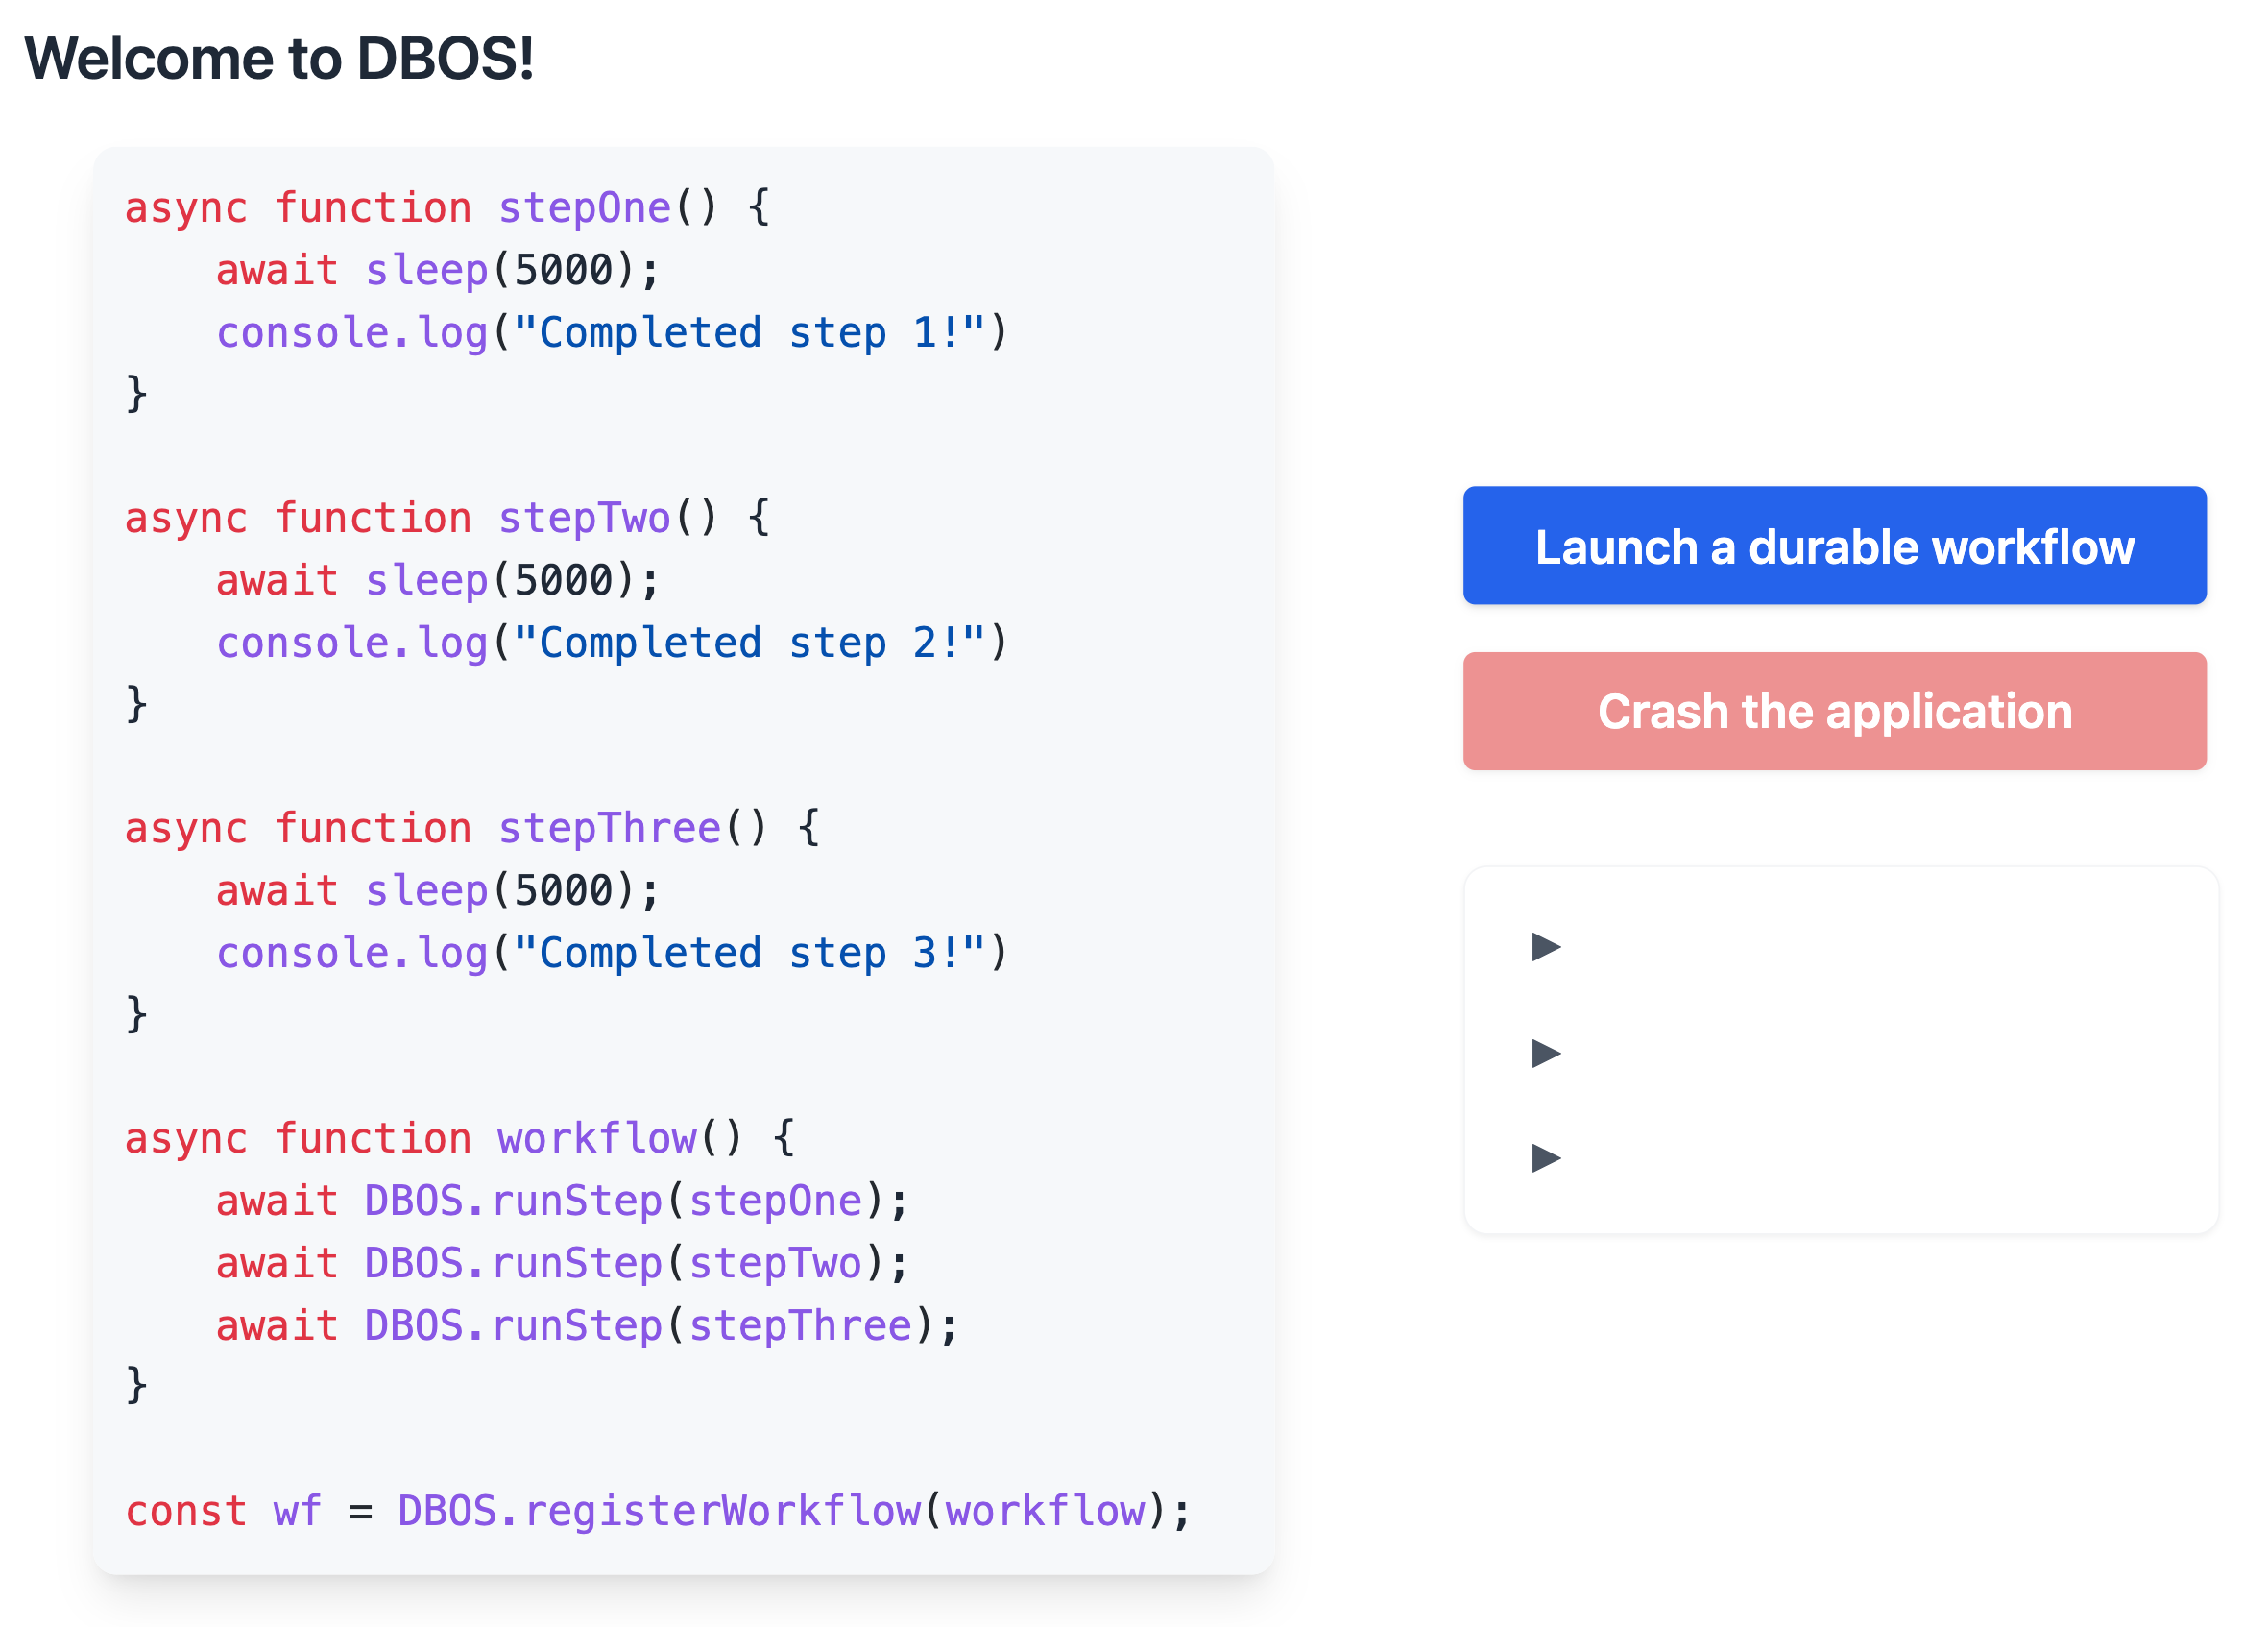Click the "await DBOS.runStep(stepTwo);" line

click(562, 1263)
